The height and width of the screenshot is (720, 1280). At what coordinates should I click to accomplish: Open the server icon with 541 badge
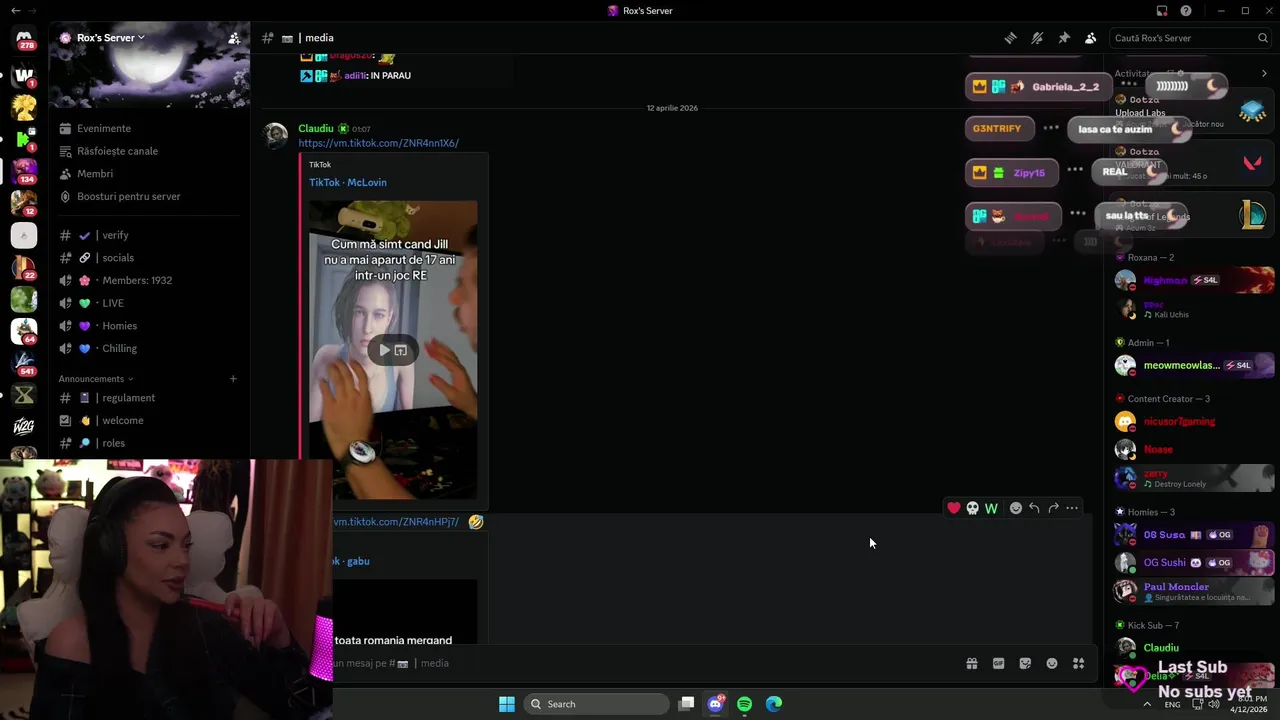click(24, 363)
